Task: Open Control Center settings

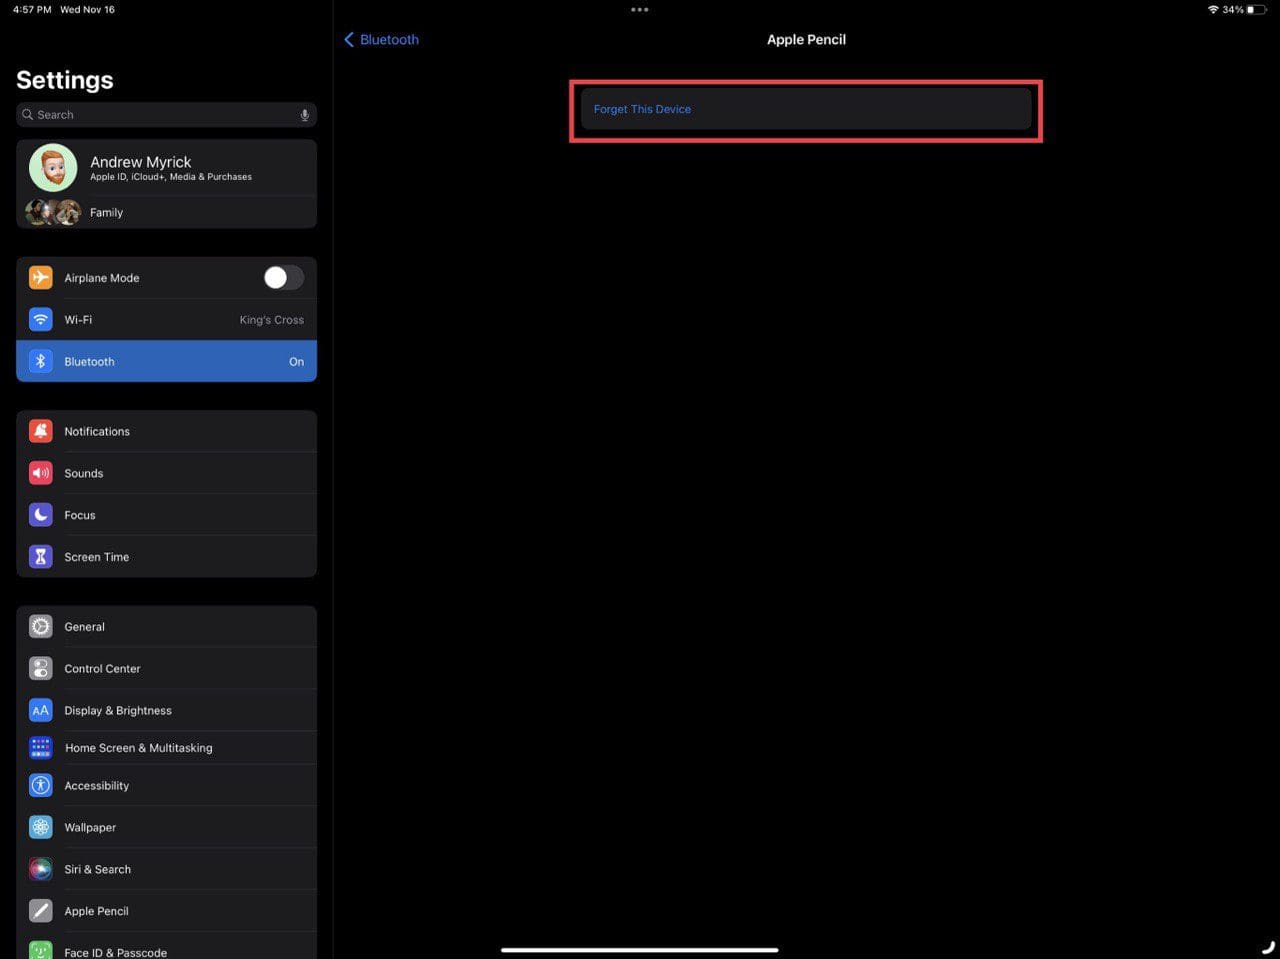Action: [x=166, y=669]
